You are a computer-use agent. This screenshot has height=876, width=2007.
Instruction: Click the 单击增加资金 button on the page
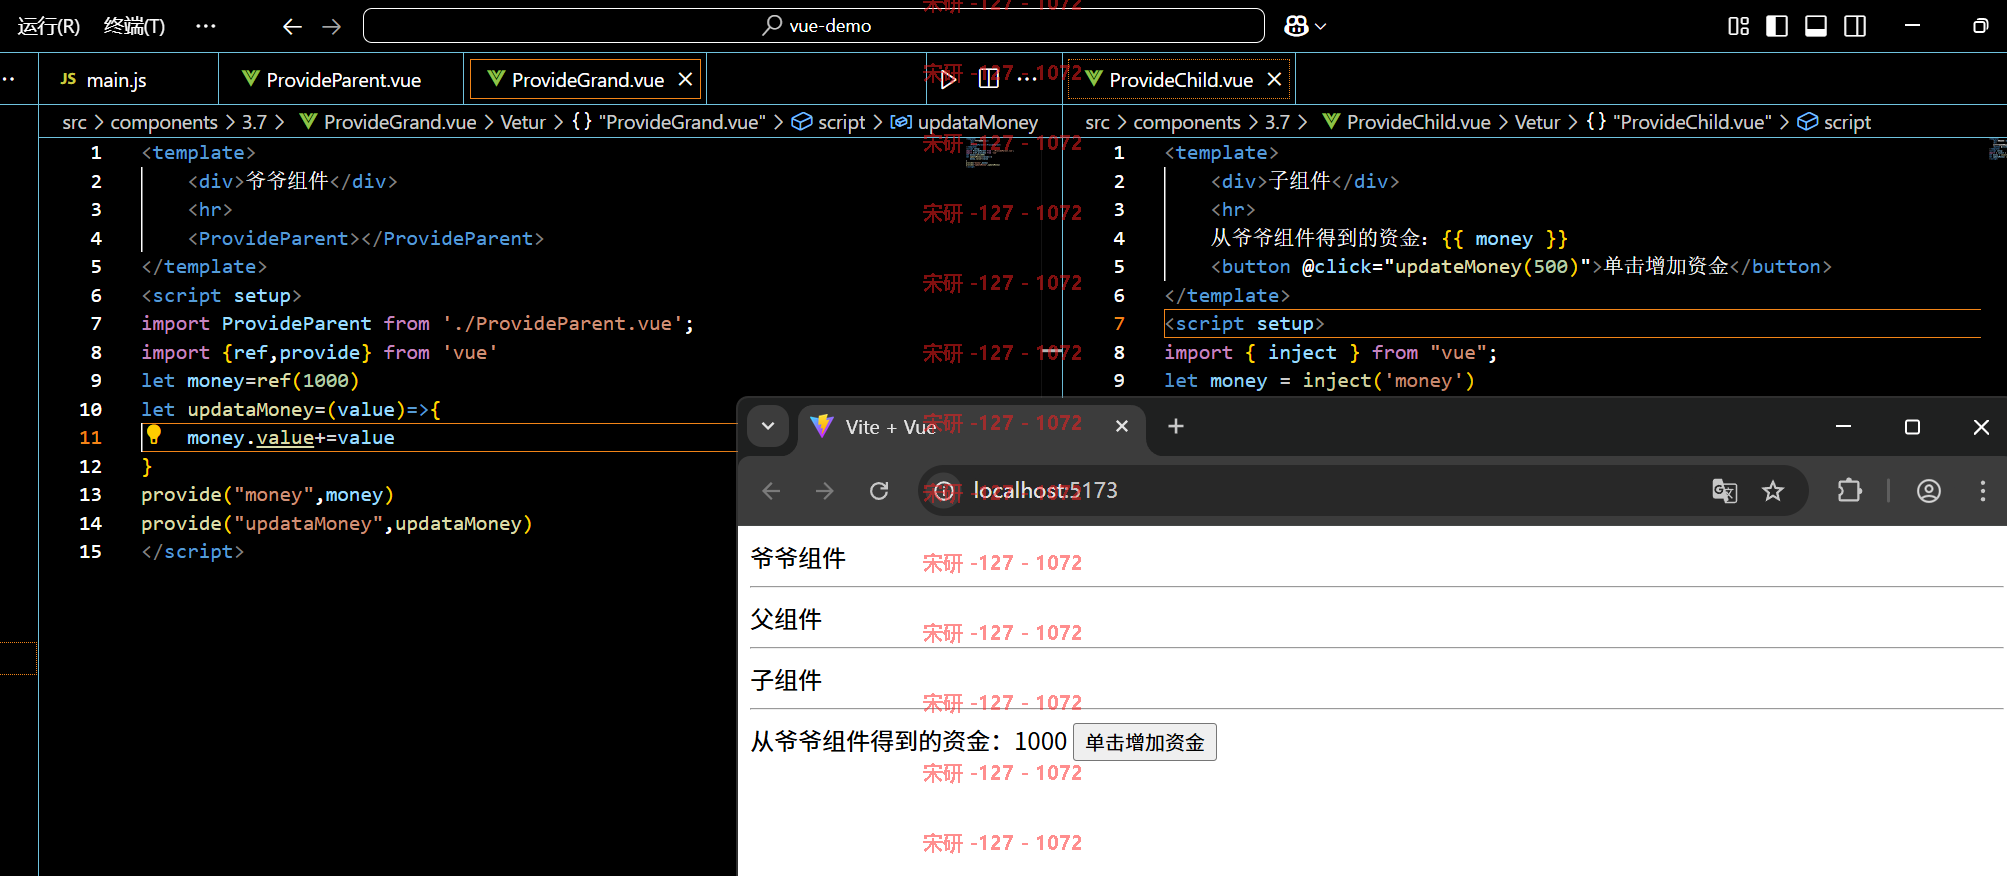point(1144,742)
